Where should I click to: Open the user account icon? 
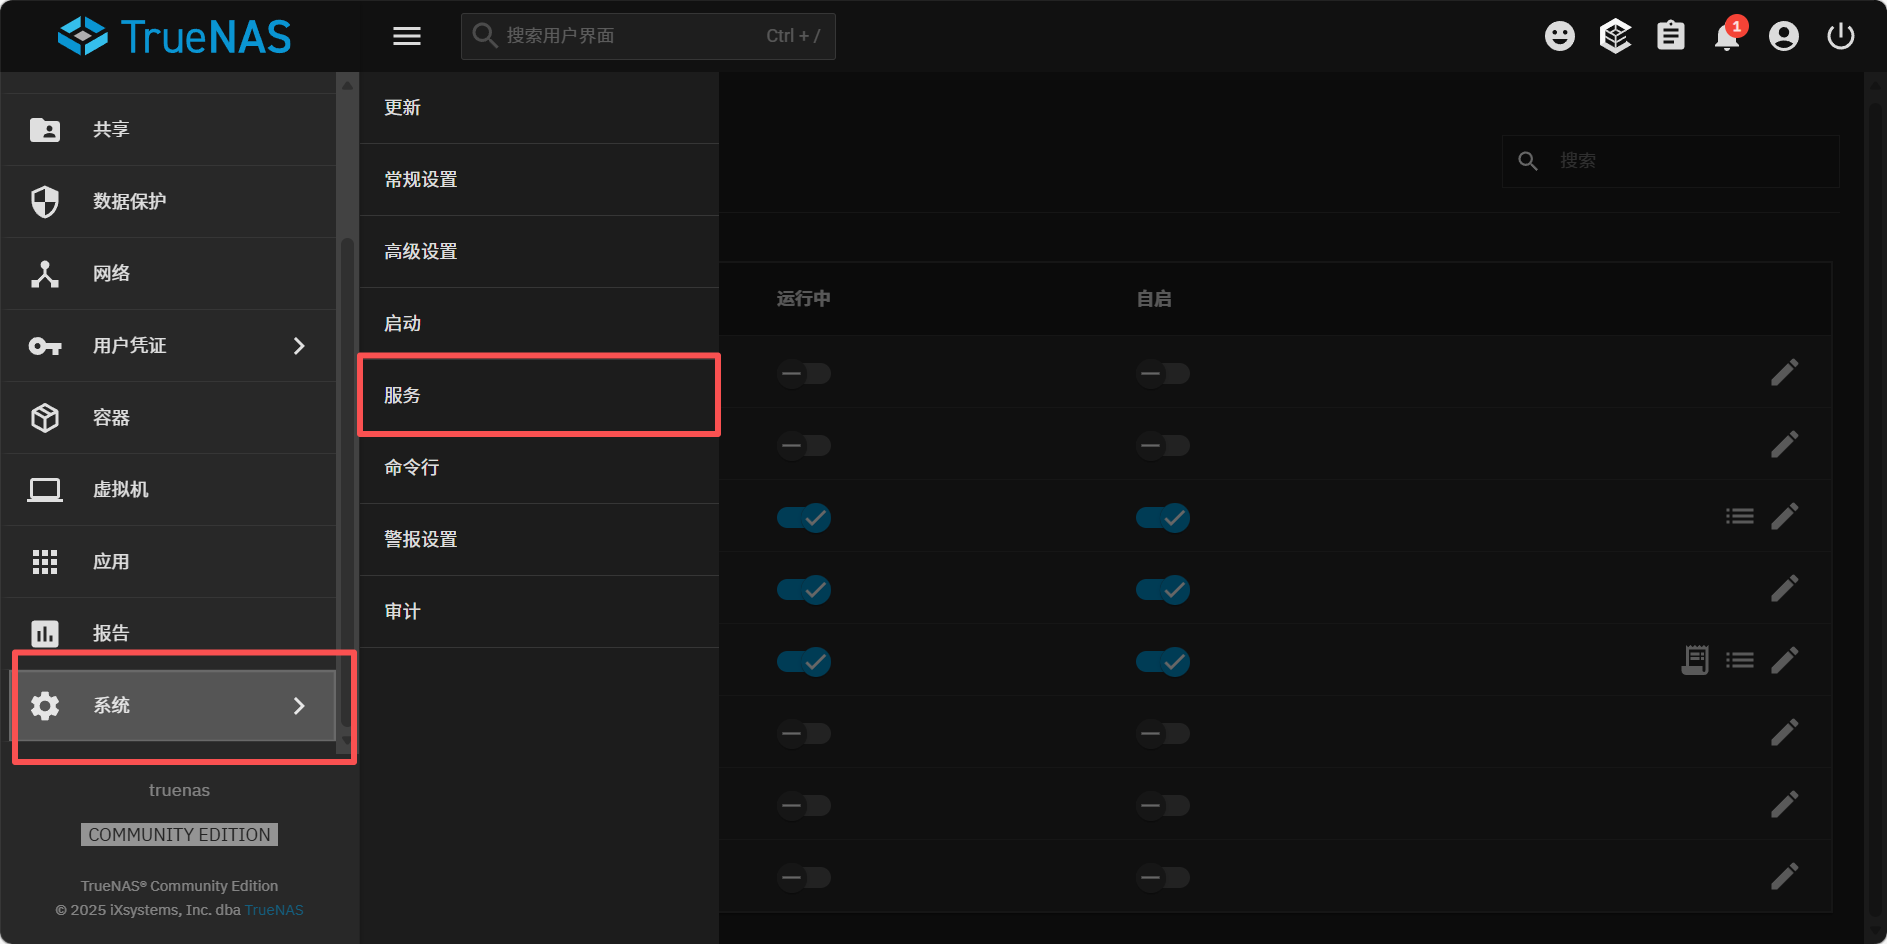1783,37
